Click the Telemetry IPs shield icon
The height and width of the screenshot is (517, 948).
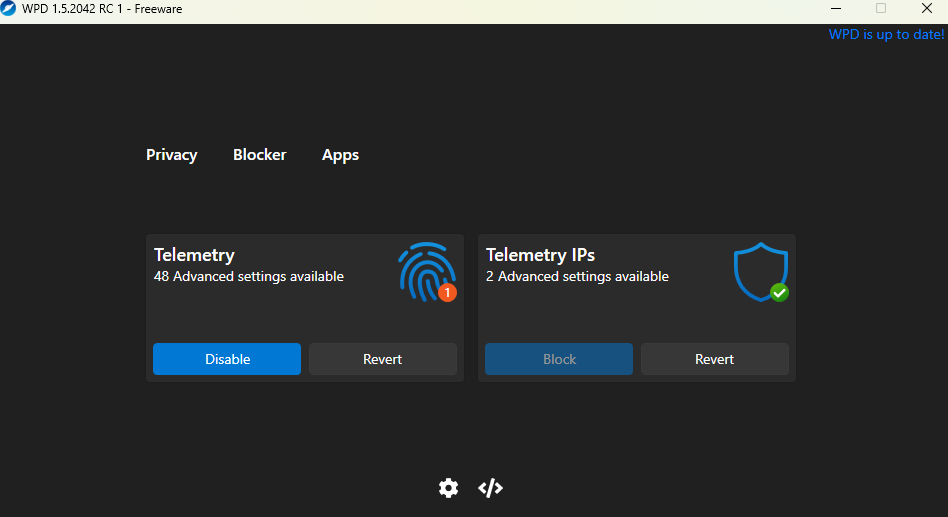(x=761, y=272)
